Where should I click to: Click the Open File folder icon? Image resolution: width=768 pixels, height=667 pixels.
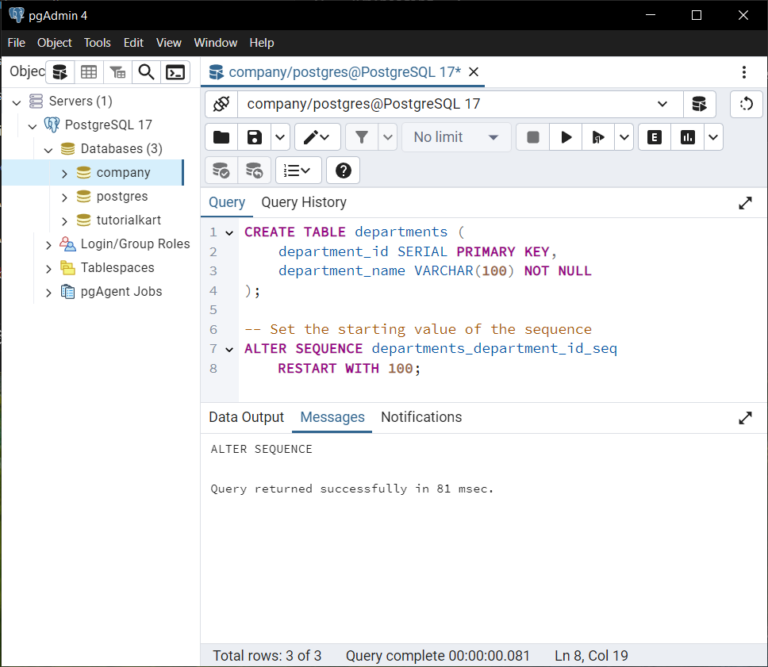[x=221, y=137]
